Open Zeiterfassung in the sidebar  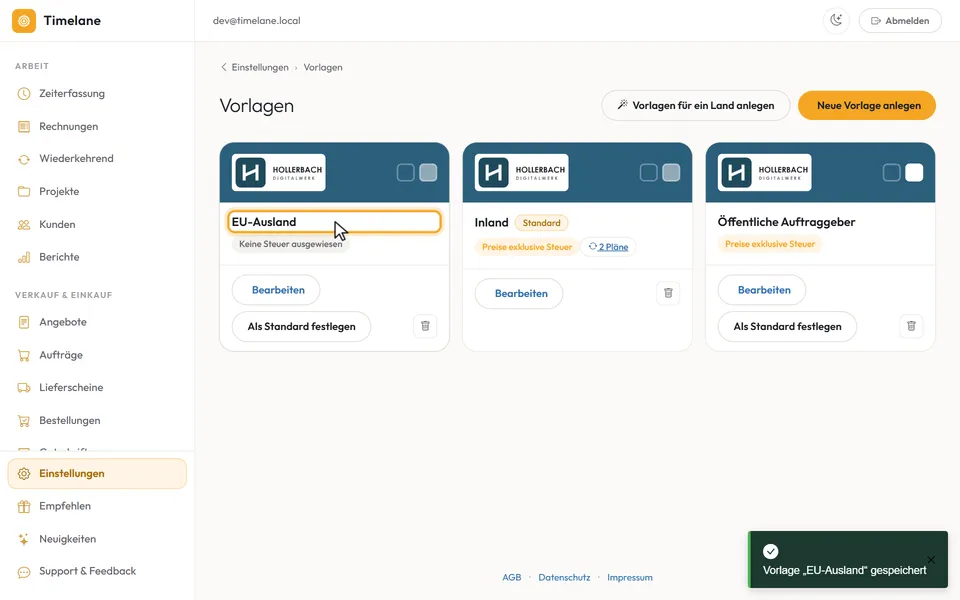pyautogui.click(x=97, y=94)
